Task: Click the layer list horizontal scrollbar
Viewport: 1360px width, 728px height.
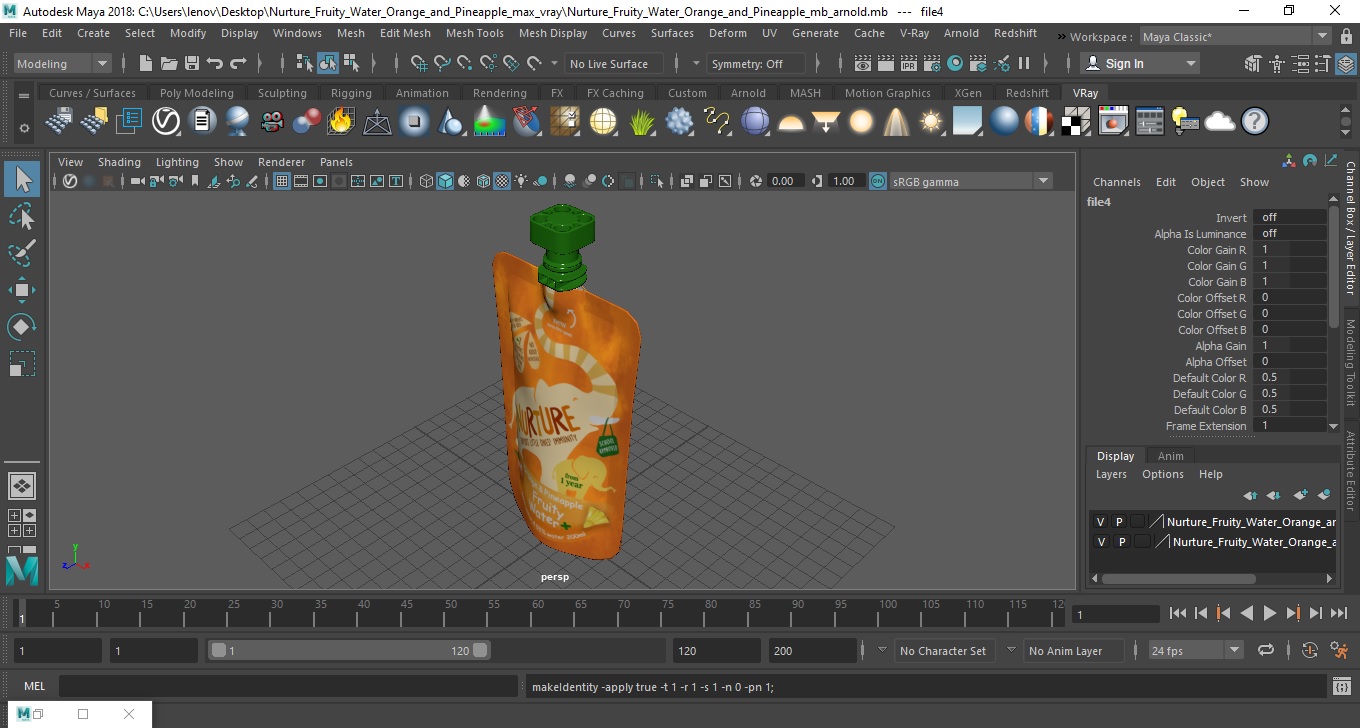Action: (x=1178, y=578)
